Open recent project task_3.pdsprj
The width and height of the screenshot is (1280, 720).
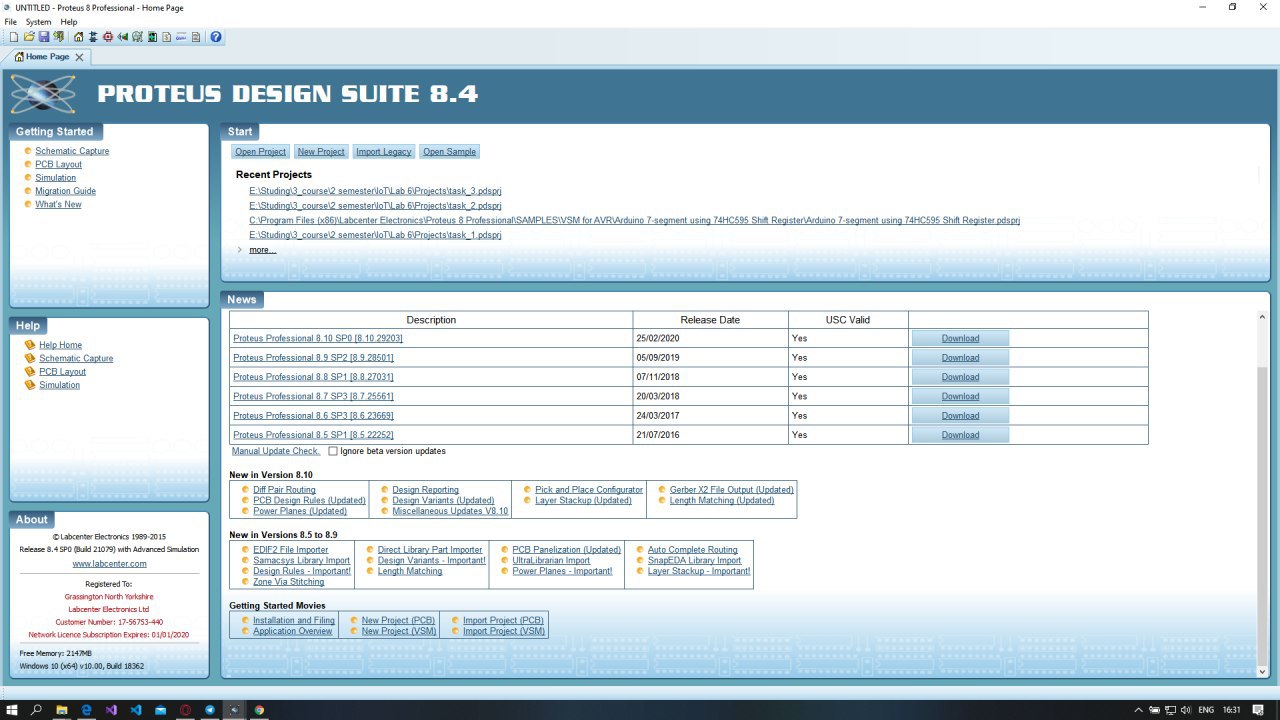click(375, 190)
